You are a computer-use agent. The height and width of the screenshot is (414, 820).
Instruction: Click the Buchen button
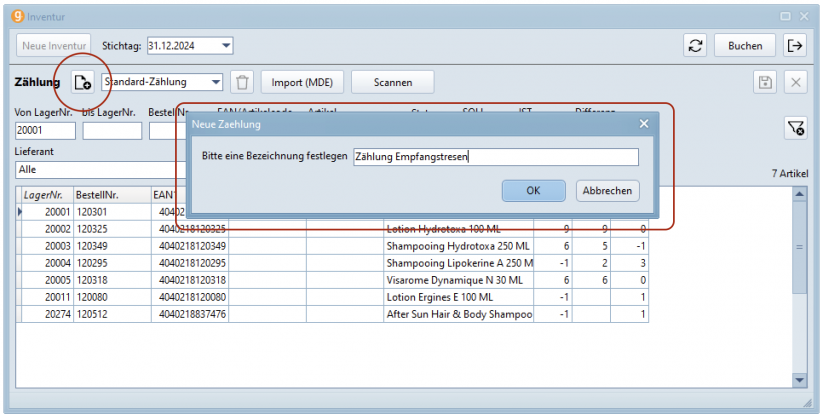coord(744,45)
